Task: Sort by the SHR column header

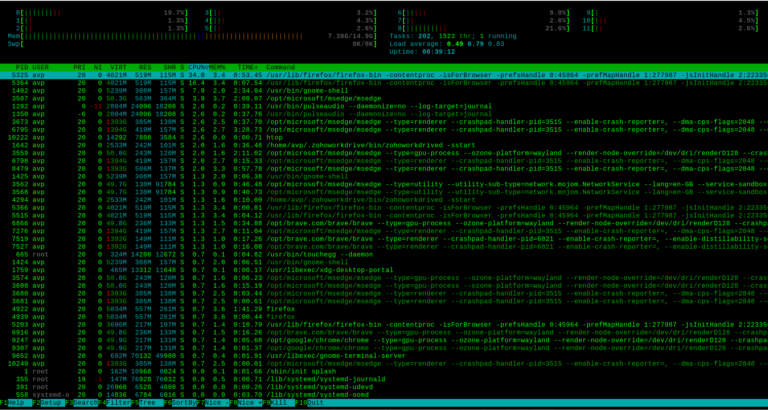Action: (x=169, y=67)
